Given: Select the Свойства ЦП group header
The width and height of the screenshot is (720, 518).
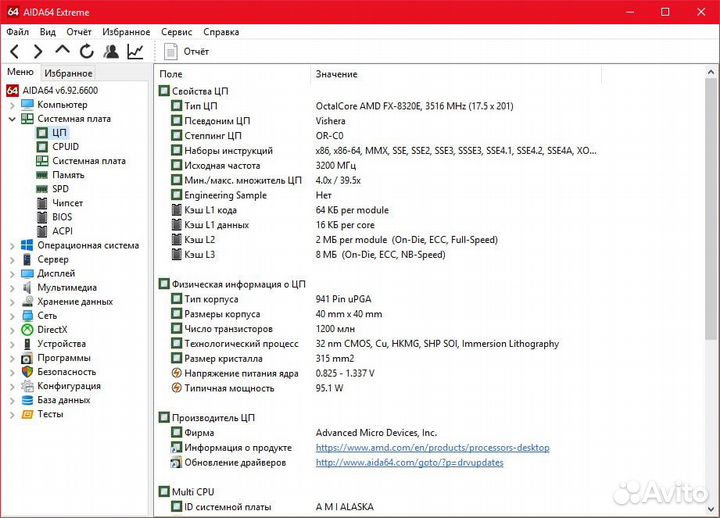Looking at the screenshot, I should pyautogui.click(x=194, y=91).
